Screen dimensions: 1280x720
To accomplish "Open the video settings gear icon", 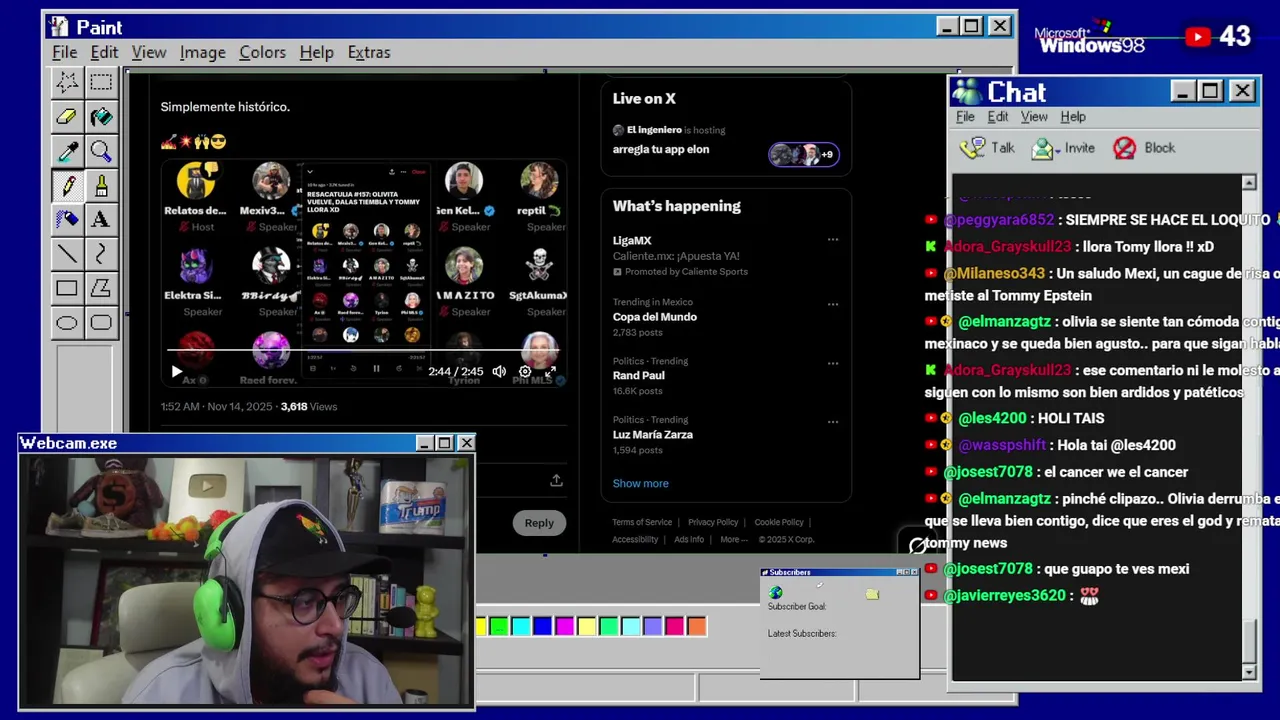I will pos(525,371).
